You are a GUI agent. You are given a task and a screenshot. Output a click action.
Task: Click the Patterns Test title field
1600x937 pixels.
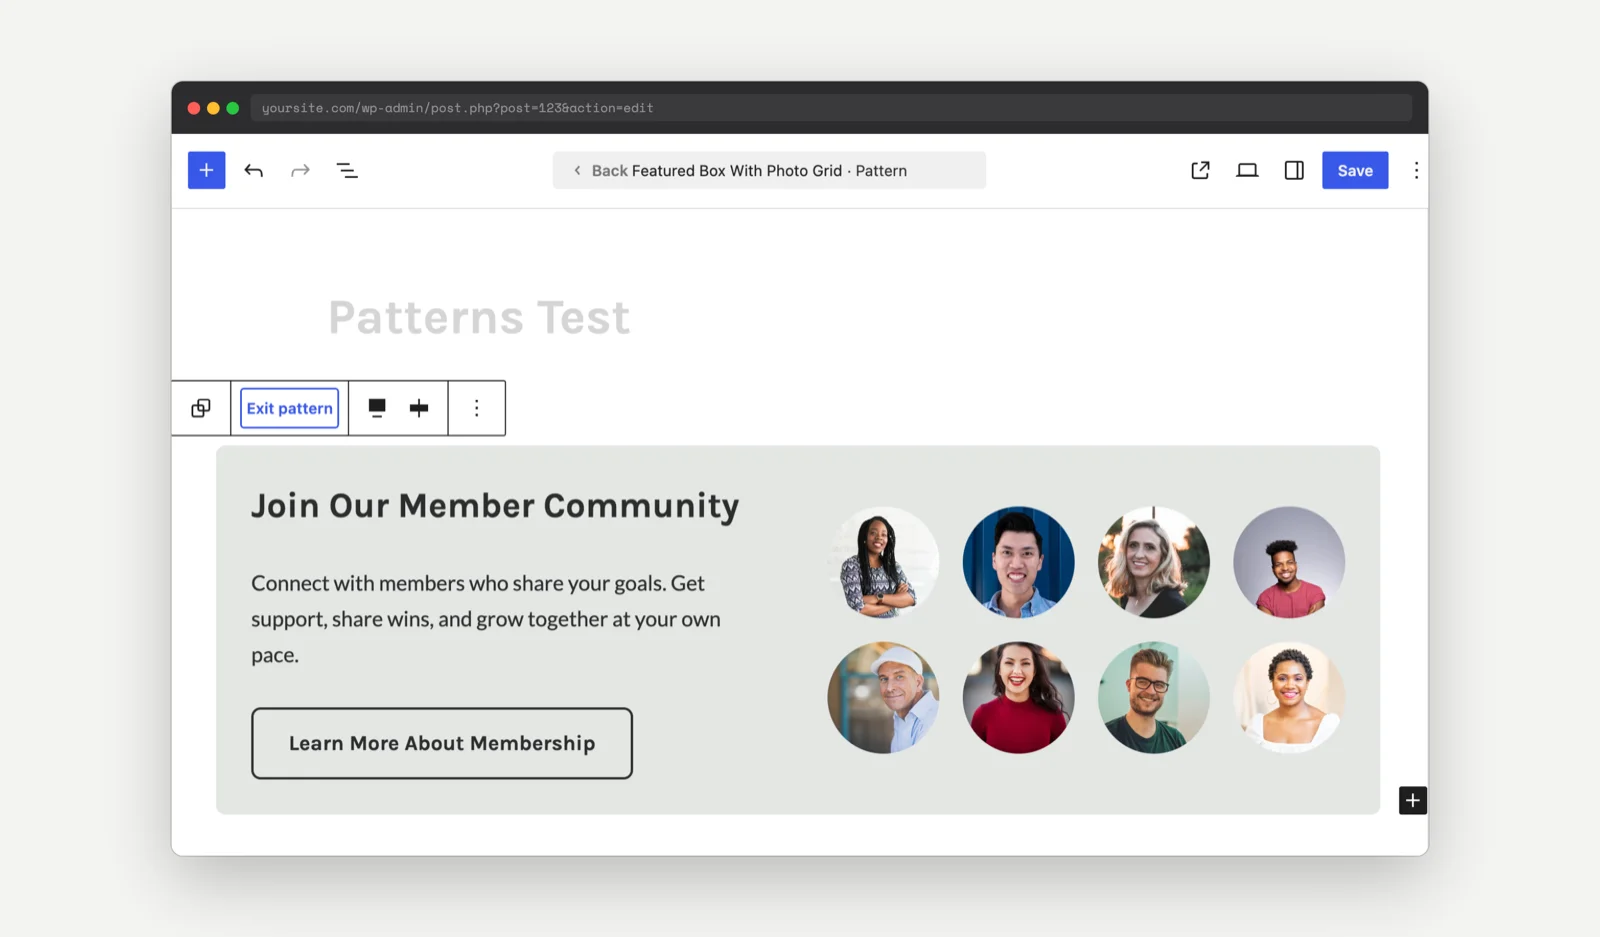479,318
